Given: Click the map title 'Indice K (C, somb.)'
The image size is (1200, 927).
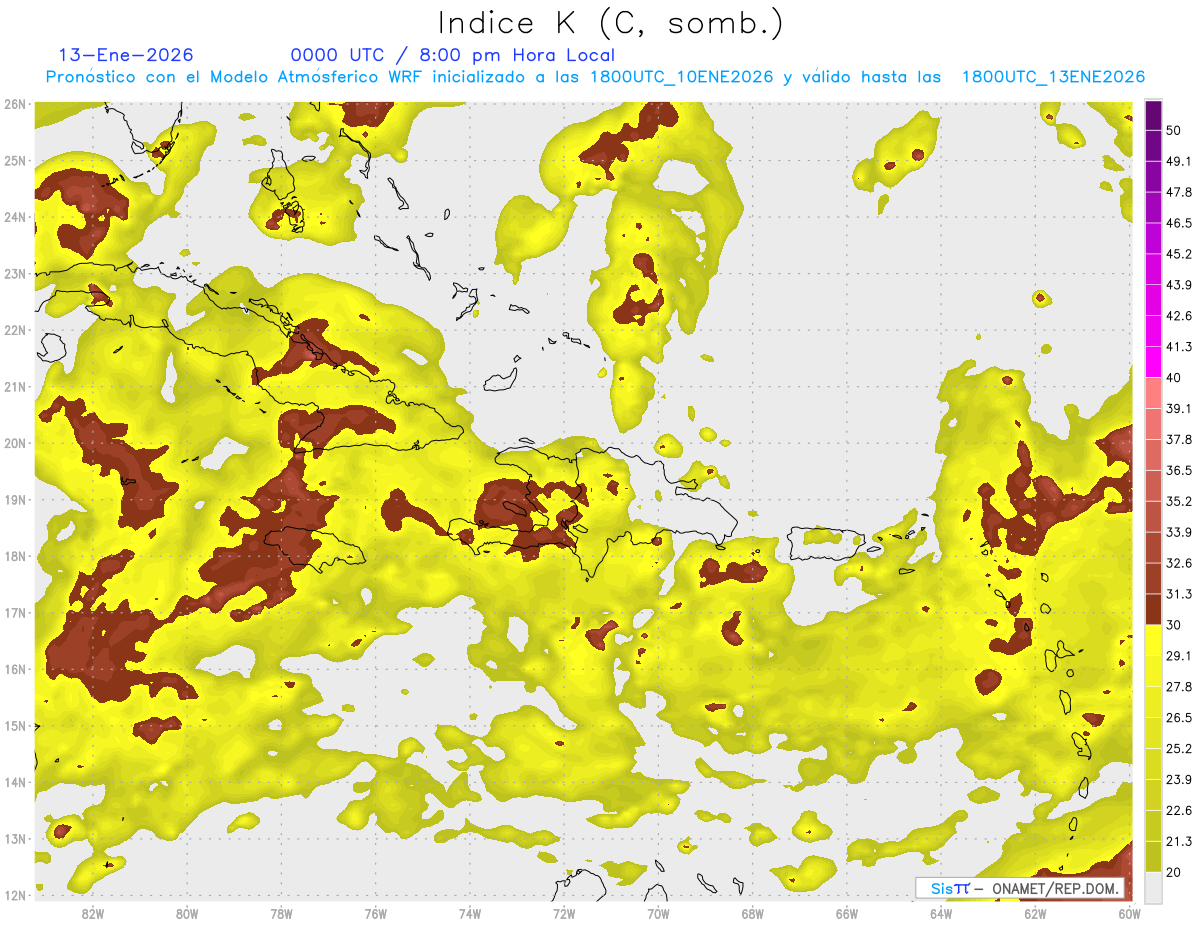Looking at the screenshot, I should click(610, 23).
